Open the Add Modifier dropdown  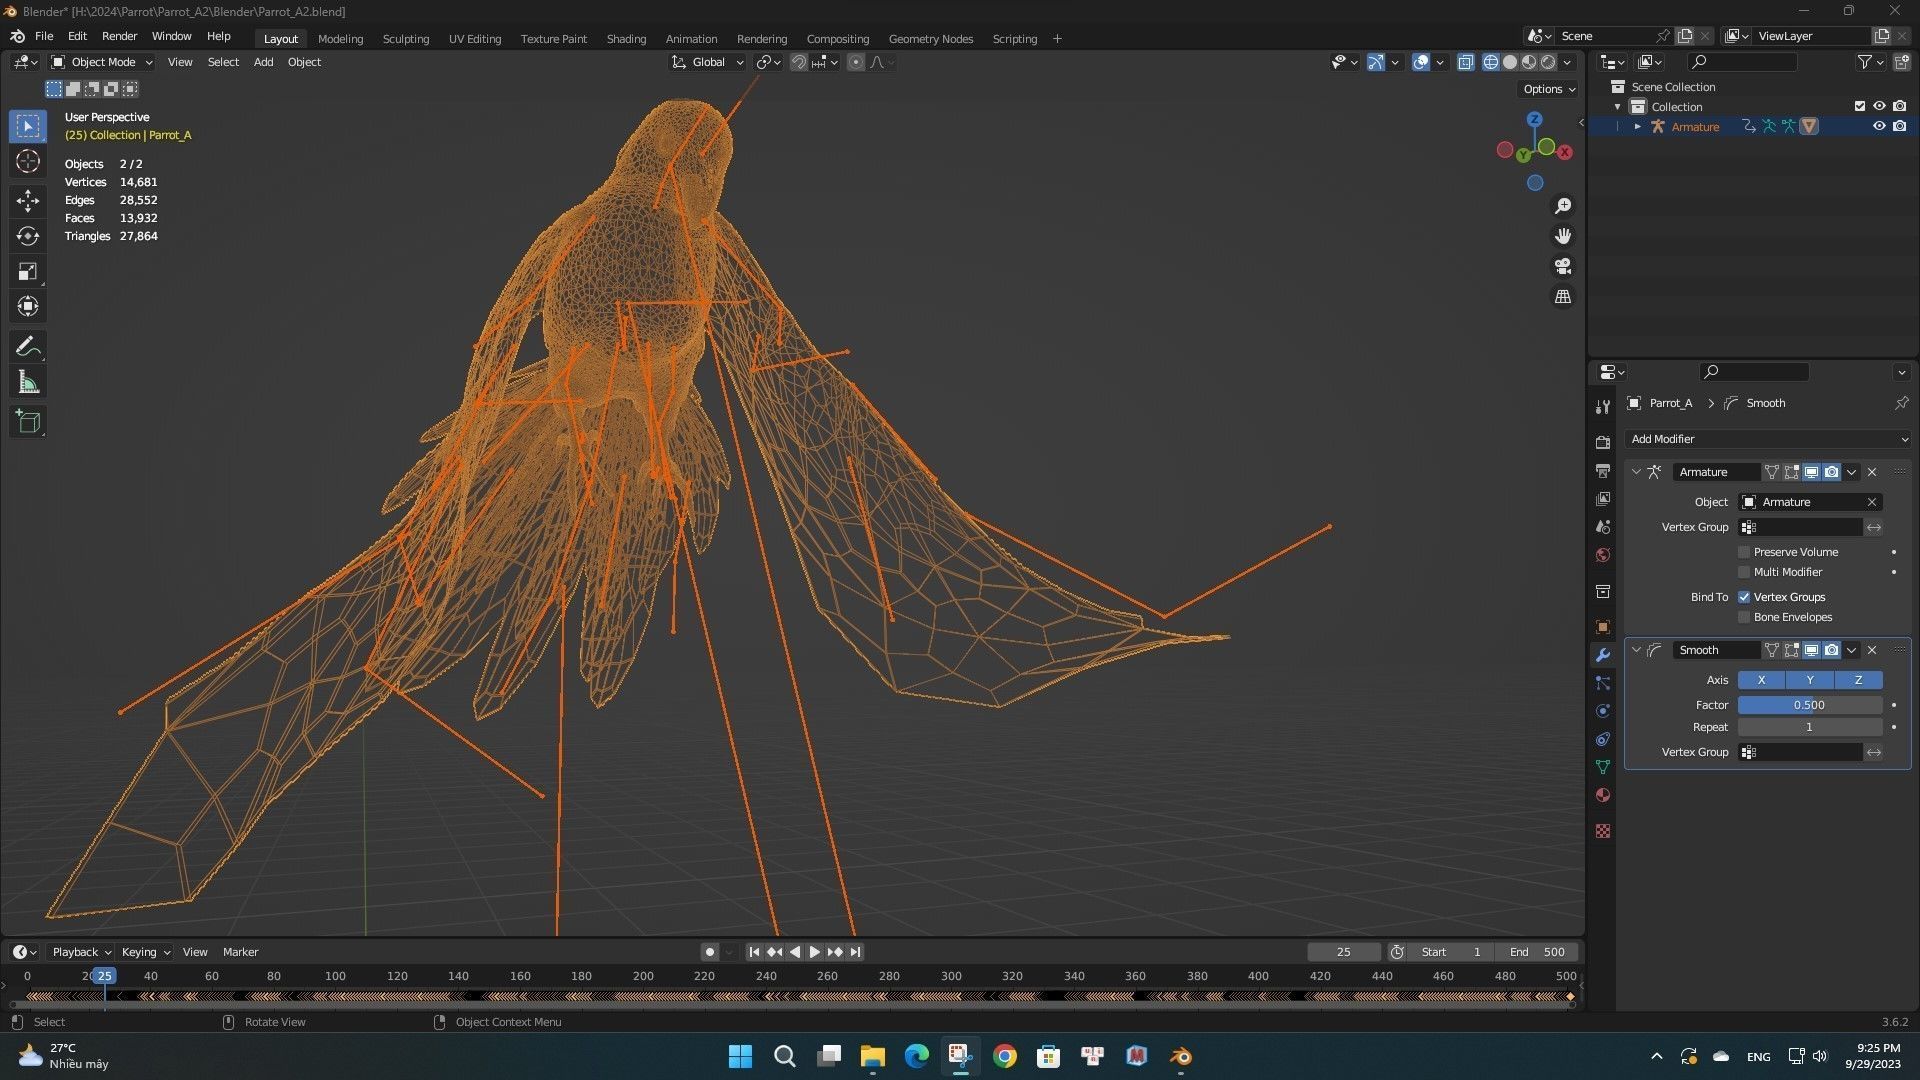(1767, 439)
